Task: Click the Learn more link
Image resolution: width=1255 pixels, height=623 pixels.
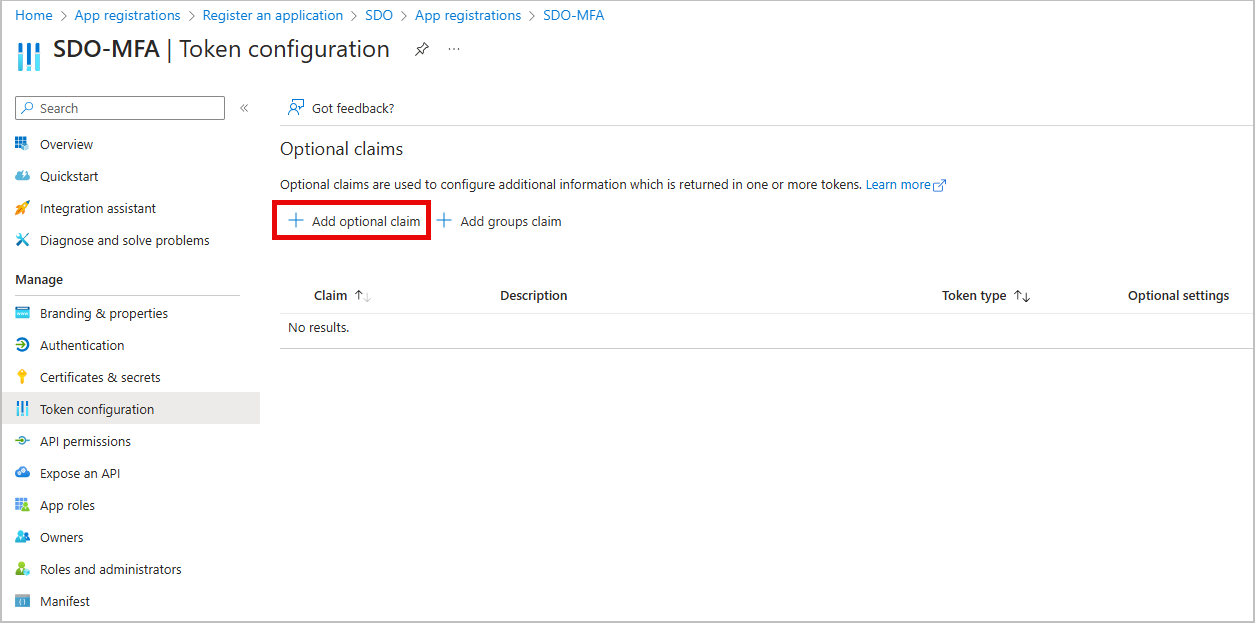Action: [898, 185]
